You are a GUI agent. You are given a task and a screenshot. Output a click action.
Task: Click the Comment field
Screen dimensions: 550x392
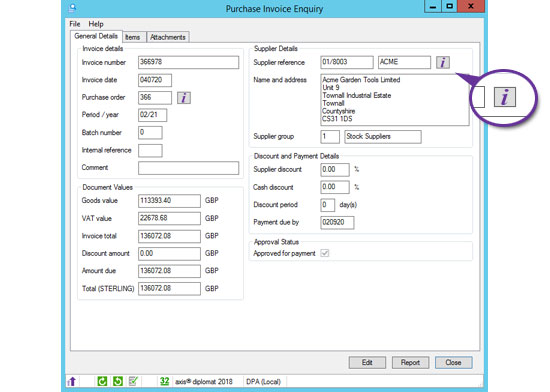tap(188, 168)
